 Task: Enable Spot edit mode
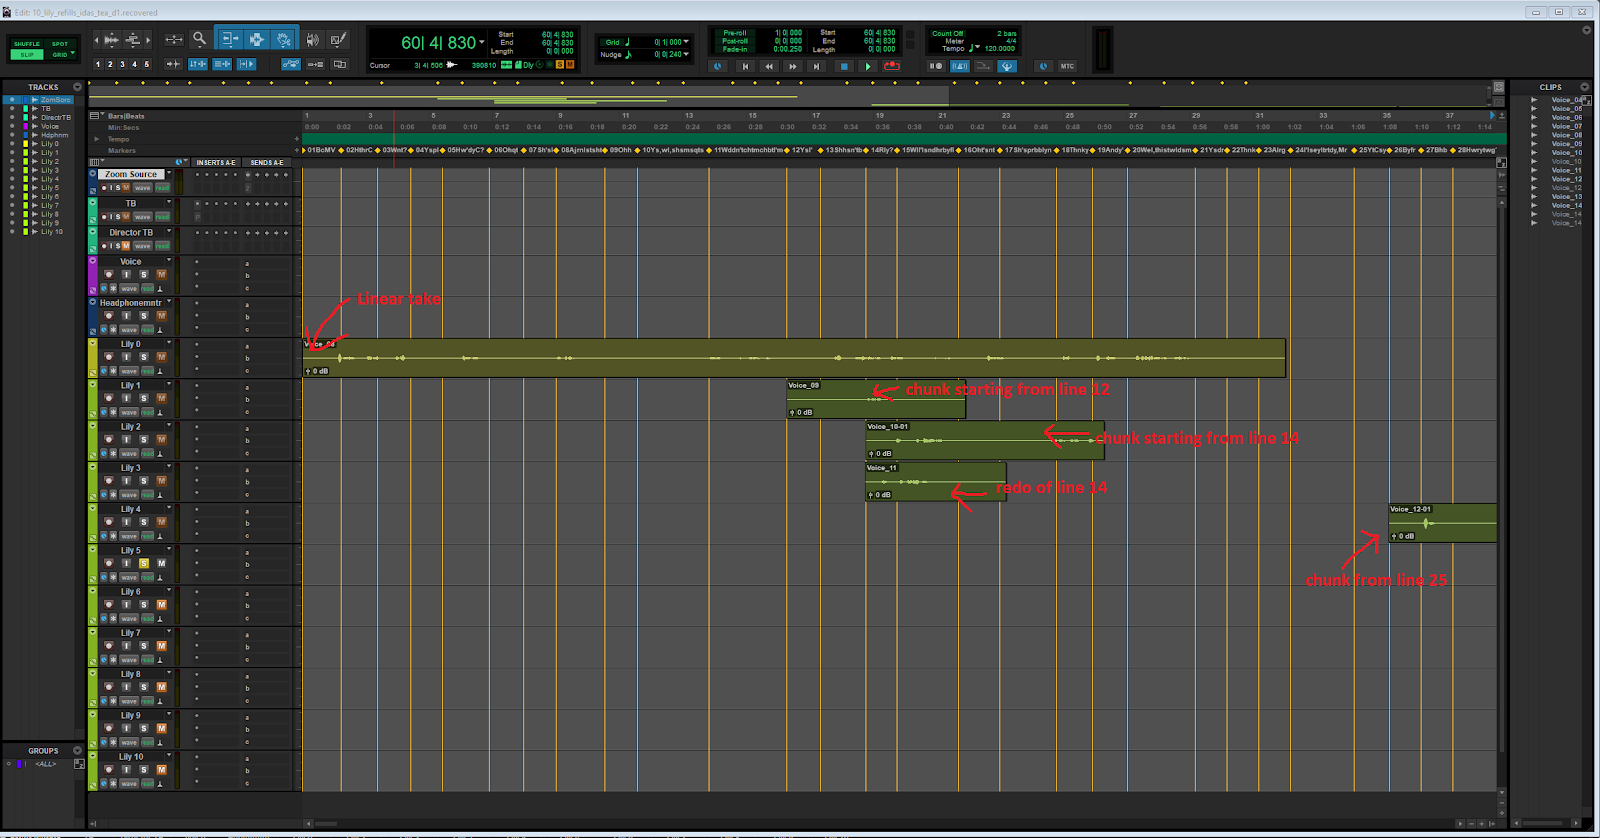click(60, 44)
